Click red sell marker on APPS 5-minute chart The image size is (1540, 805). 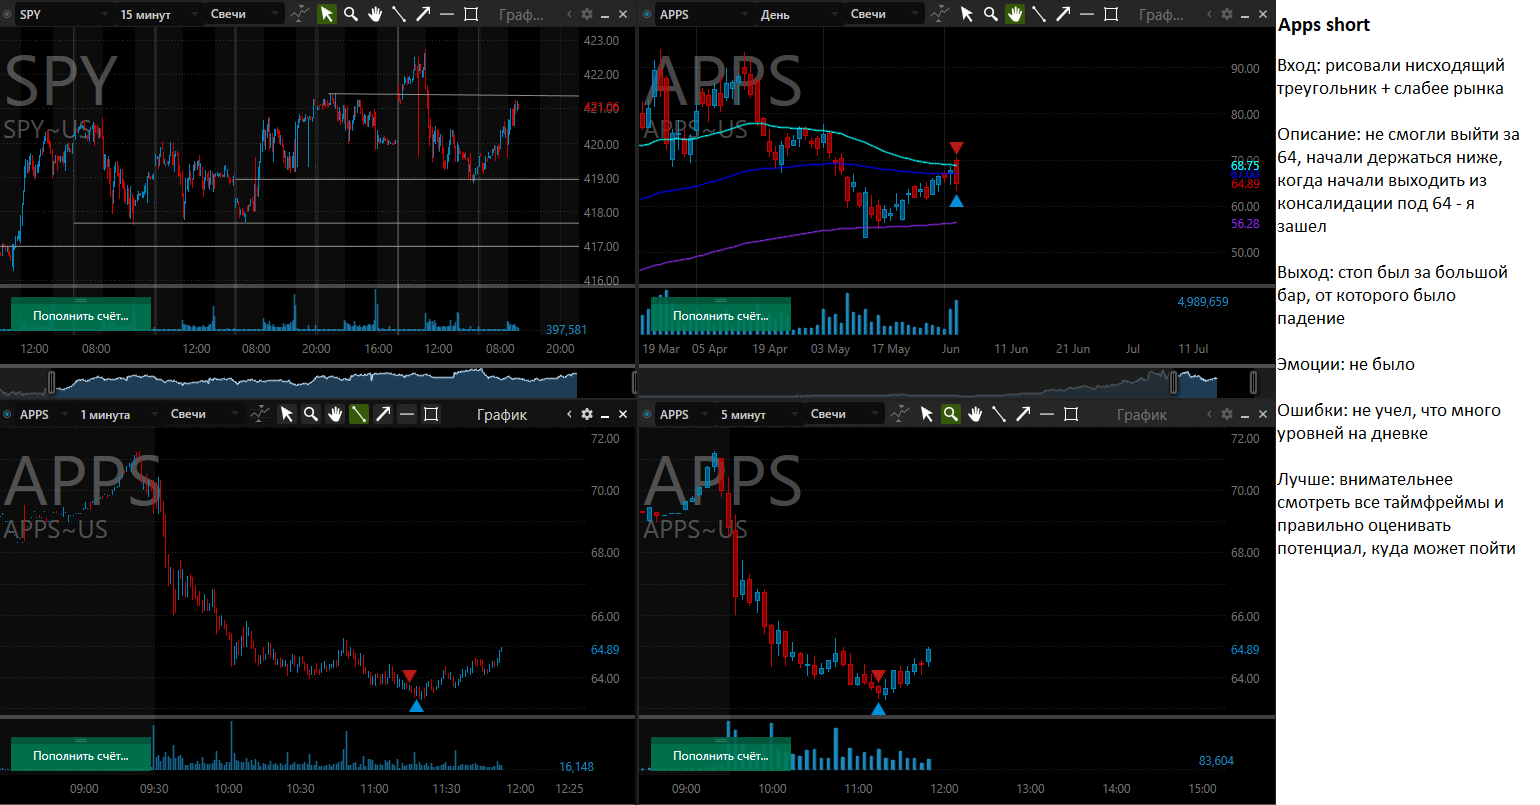(878, 676)
